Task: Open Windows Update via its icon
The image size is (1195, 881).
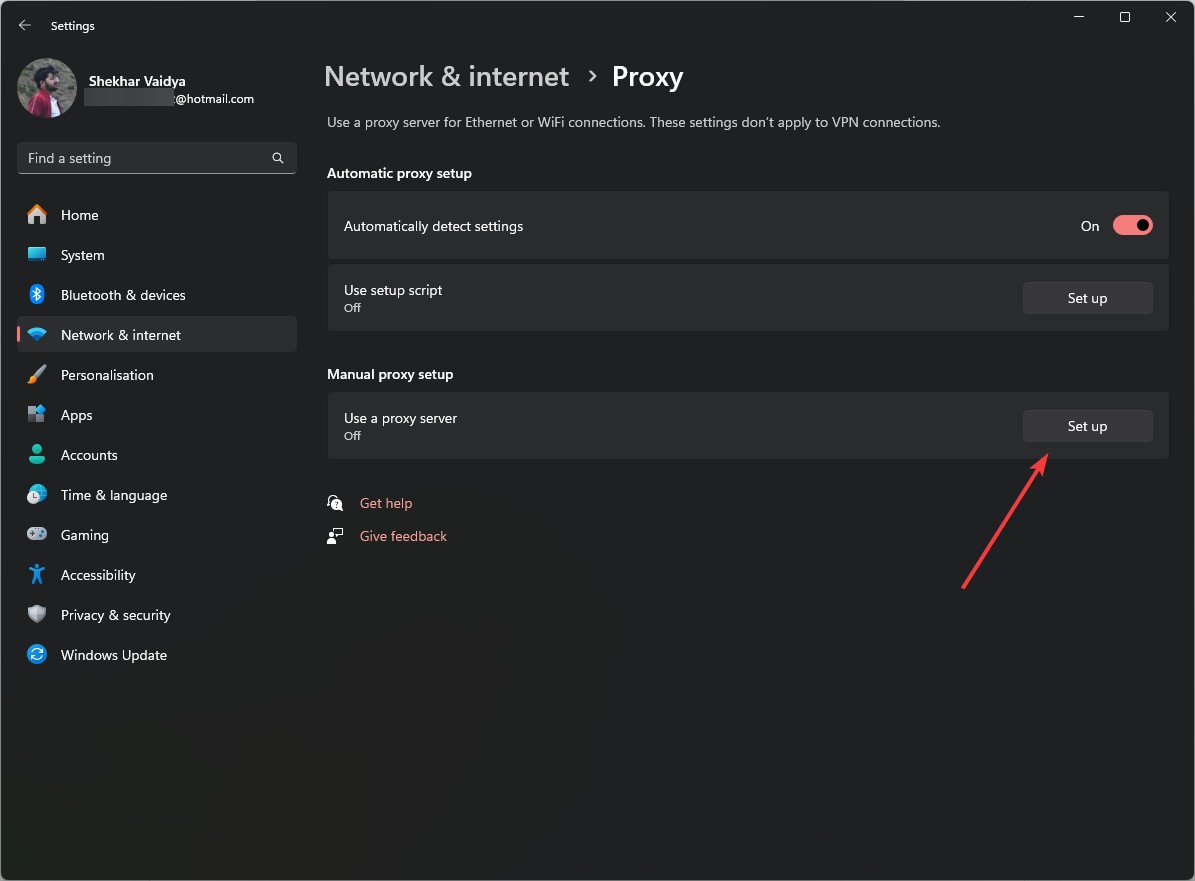Action: (x=37, y=655)
